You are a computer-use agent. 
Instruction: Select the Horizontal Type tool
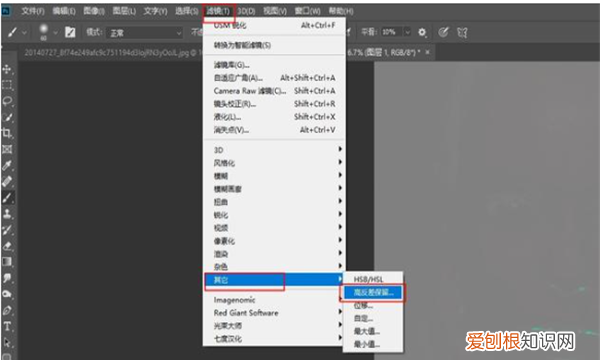pyautogui.click(x=7, y=326)
